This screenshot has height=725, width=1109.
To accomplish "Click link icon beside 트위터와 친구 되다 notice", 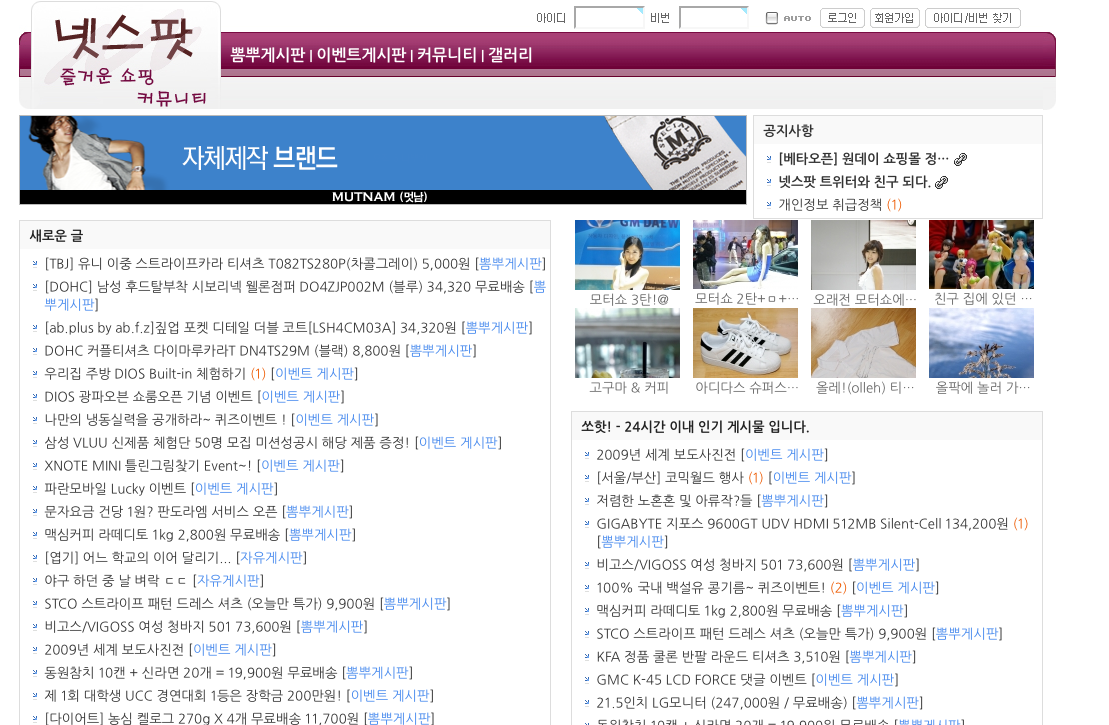I will [941, 182].
